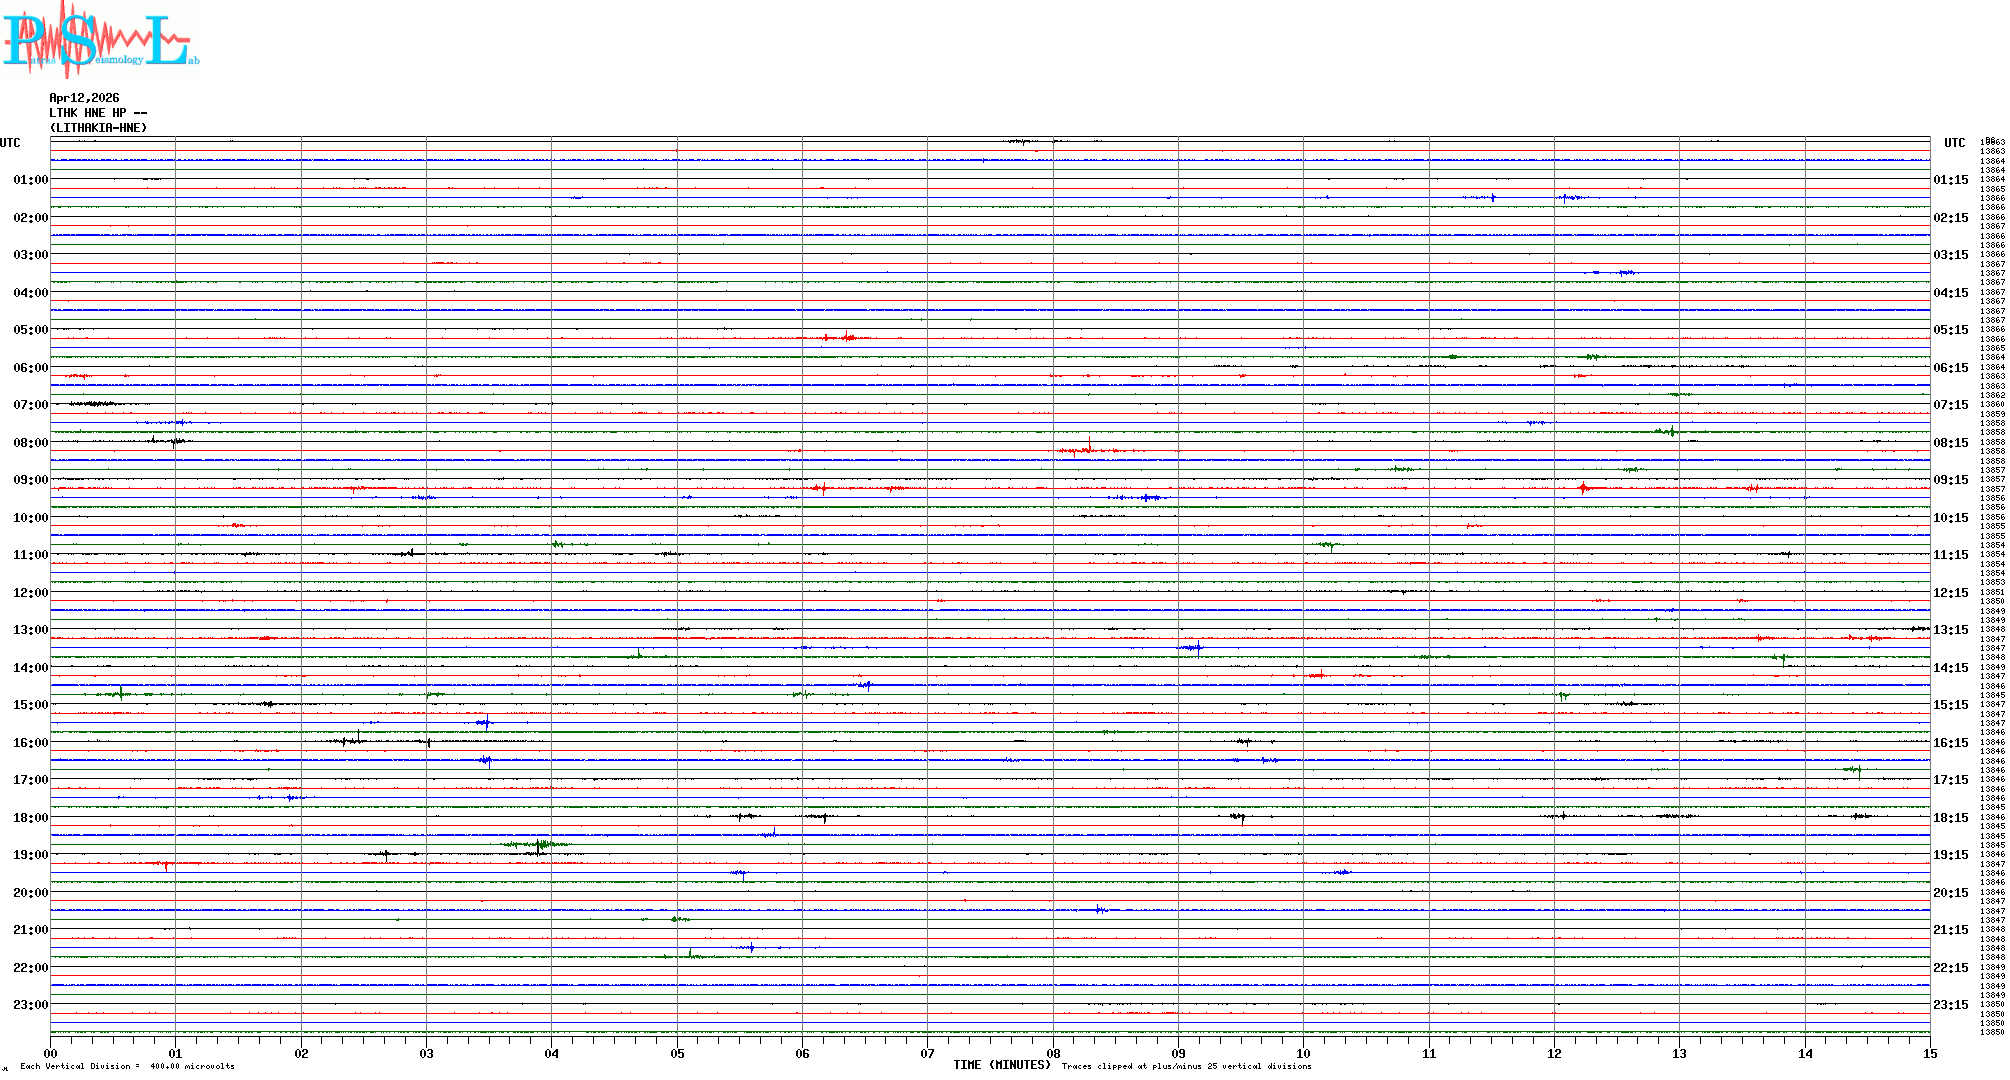Select the 23:00 hour label on left

click(30, 1005)
